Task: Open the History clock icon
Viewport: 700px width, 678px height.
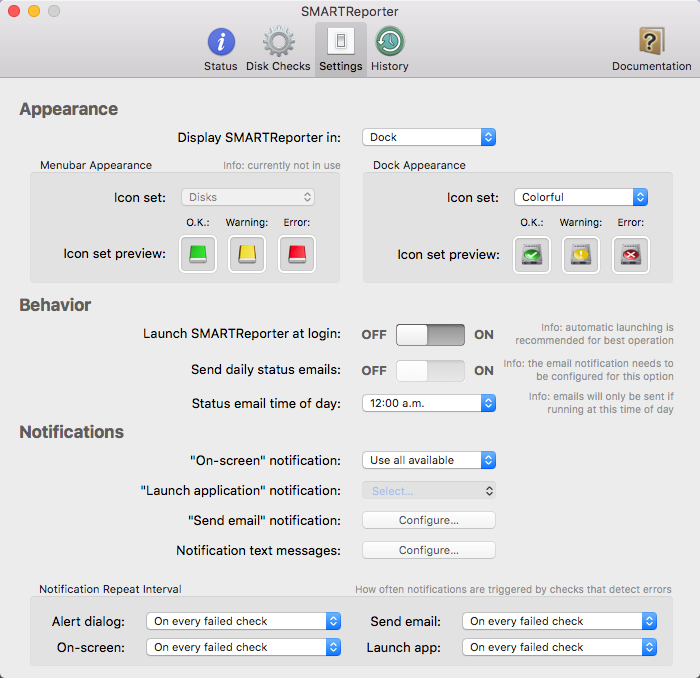Action: [x=390, y=42]
